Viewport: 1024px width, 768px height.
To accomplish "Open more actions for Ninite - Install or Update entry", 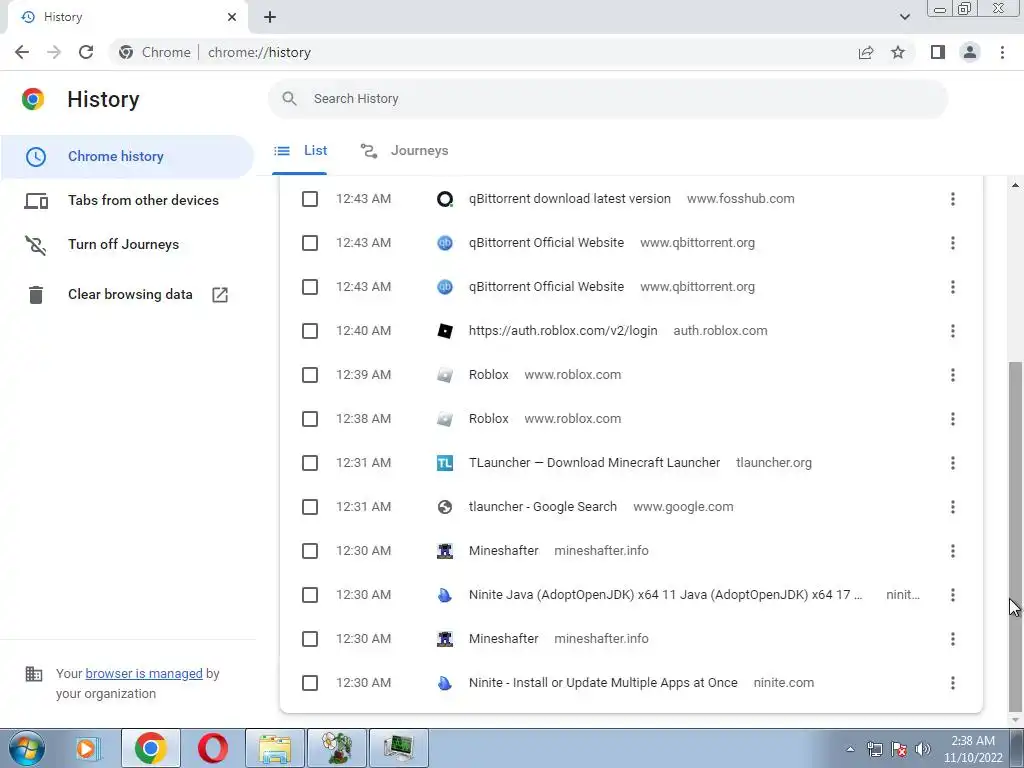I will (x=953, y=683).
